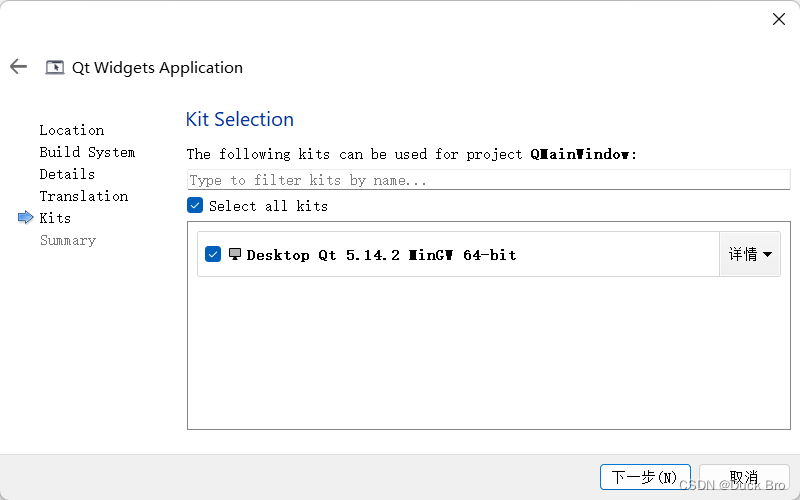The height and width of the screenshot is (500, 800).
Task: Click the desktop monitor icon of the kit
Action: point(235,254)
